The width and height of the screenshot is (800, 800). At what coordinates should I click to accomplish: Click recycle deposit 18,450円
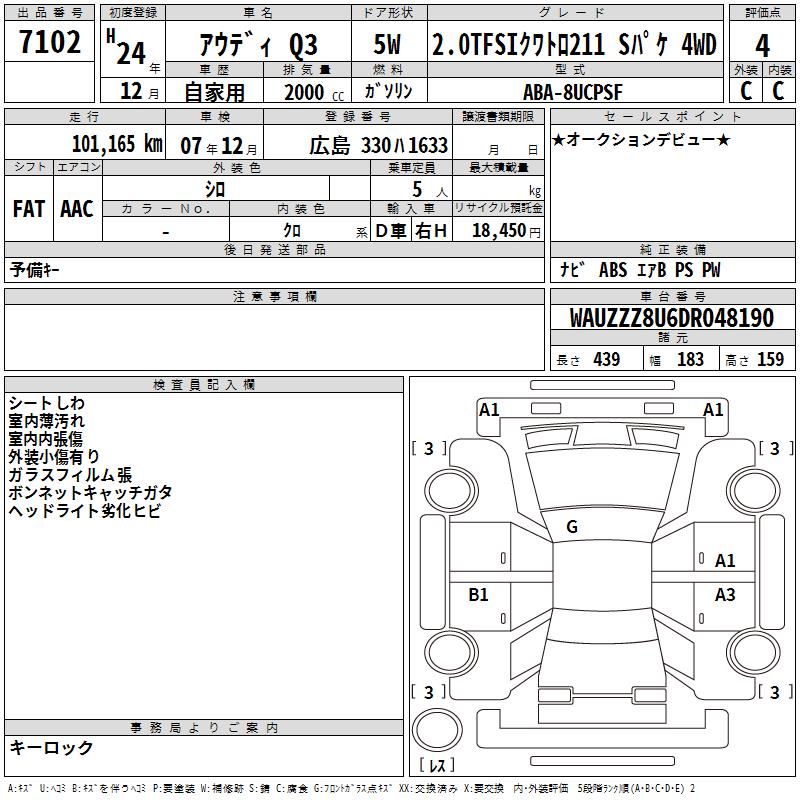[506, 231]
